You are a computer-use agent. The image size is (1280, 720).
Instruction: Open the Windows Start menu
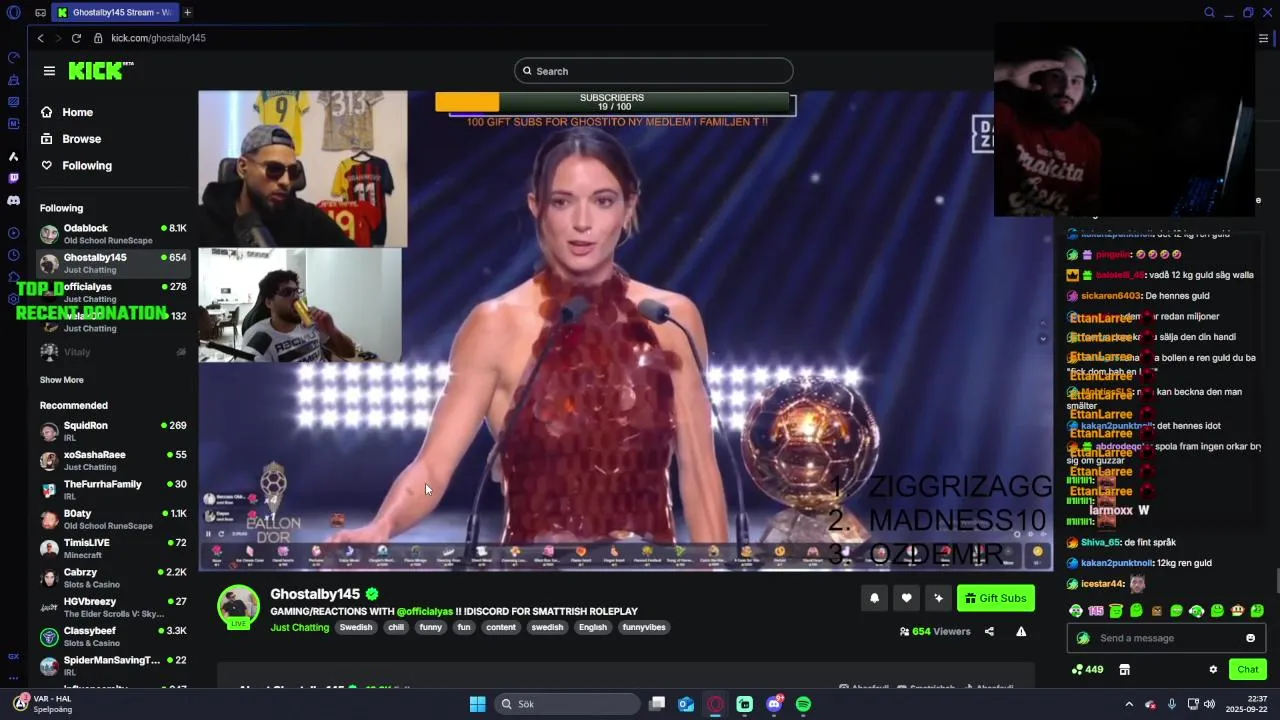pyautogui.click(x=477, y=704)
